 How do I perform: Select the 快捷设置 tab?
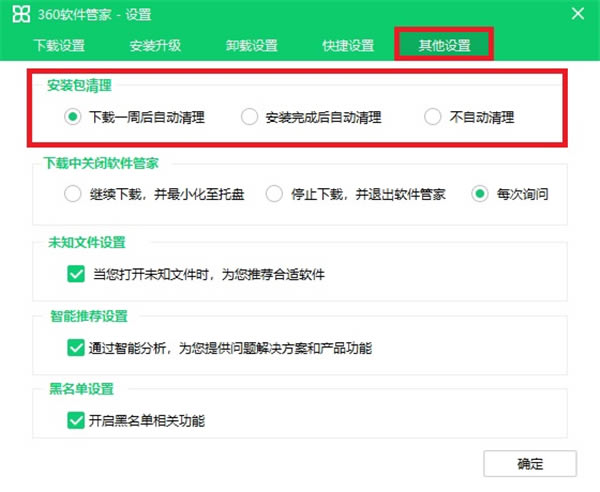click(x=348, y=46)
